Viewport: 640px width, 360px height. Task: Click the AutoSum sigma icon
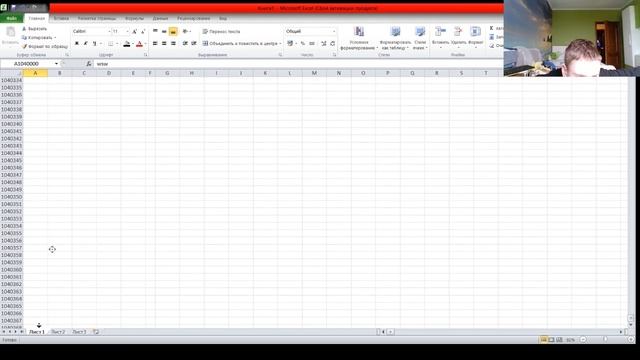[491, 28]
